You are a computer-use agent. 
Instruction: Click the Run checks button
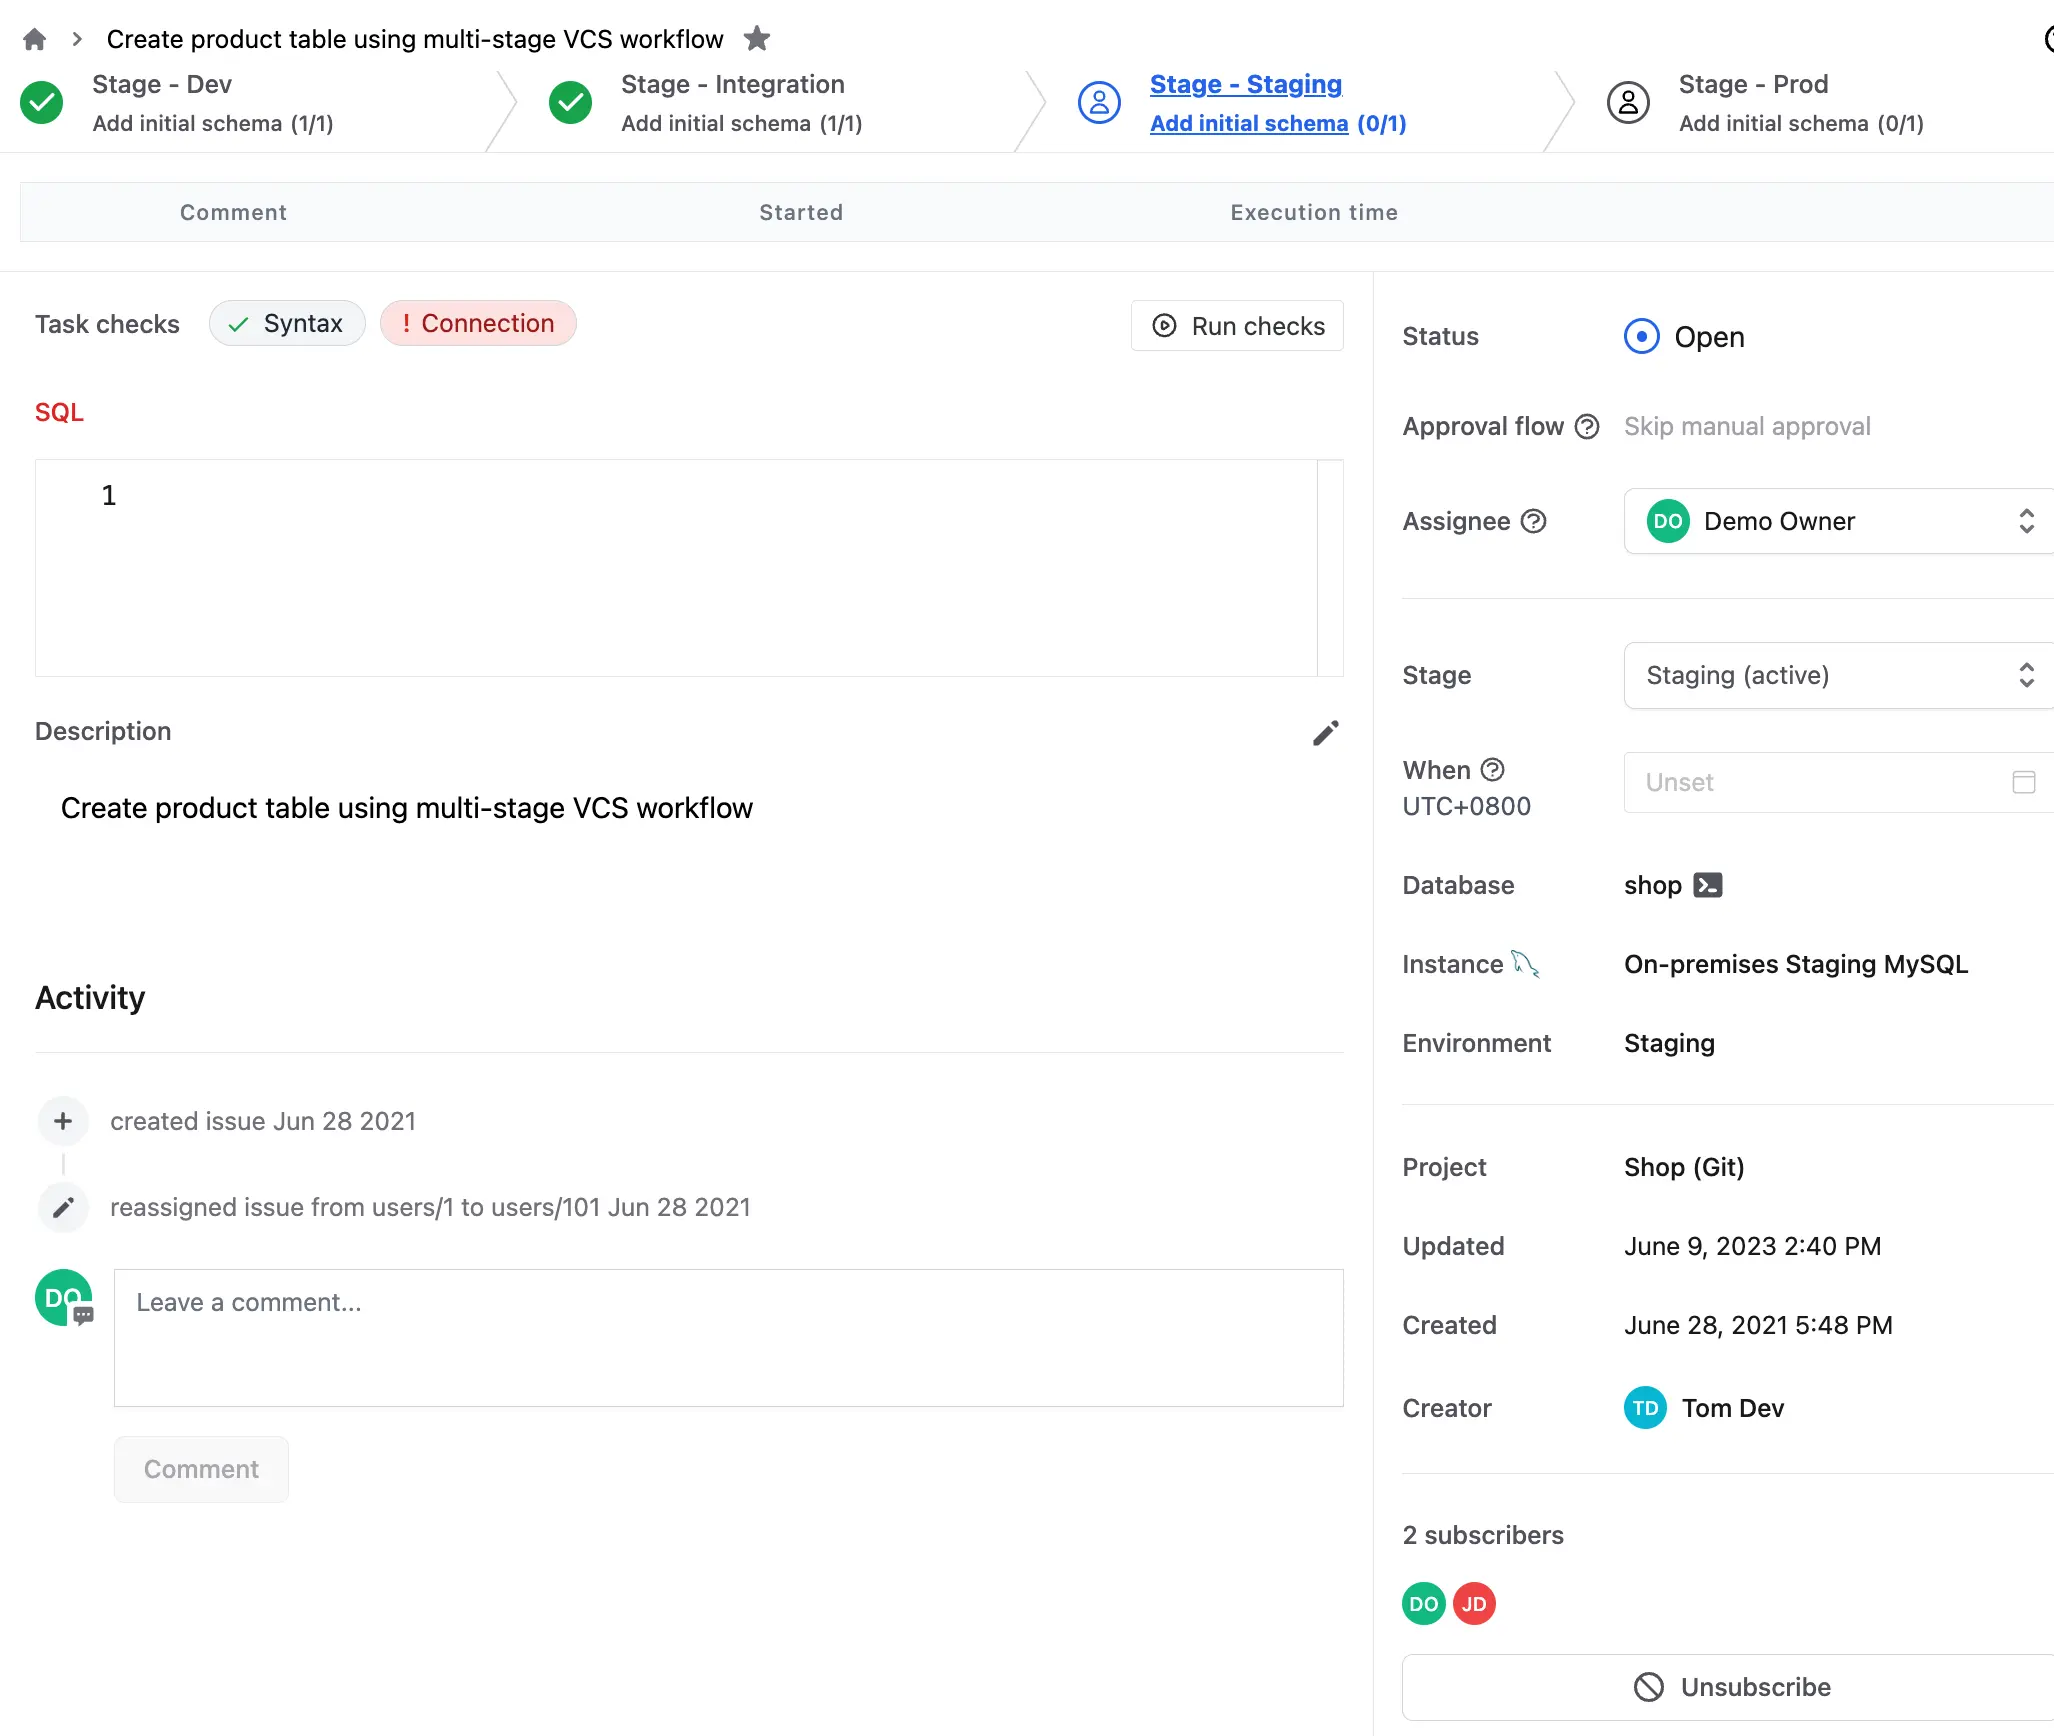click(x=1237, y=326)
